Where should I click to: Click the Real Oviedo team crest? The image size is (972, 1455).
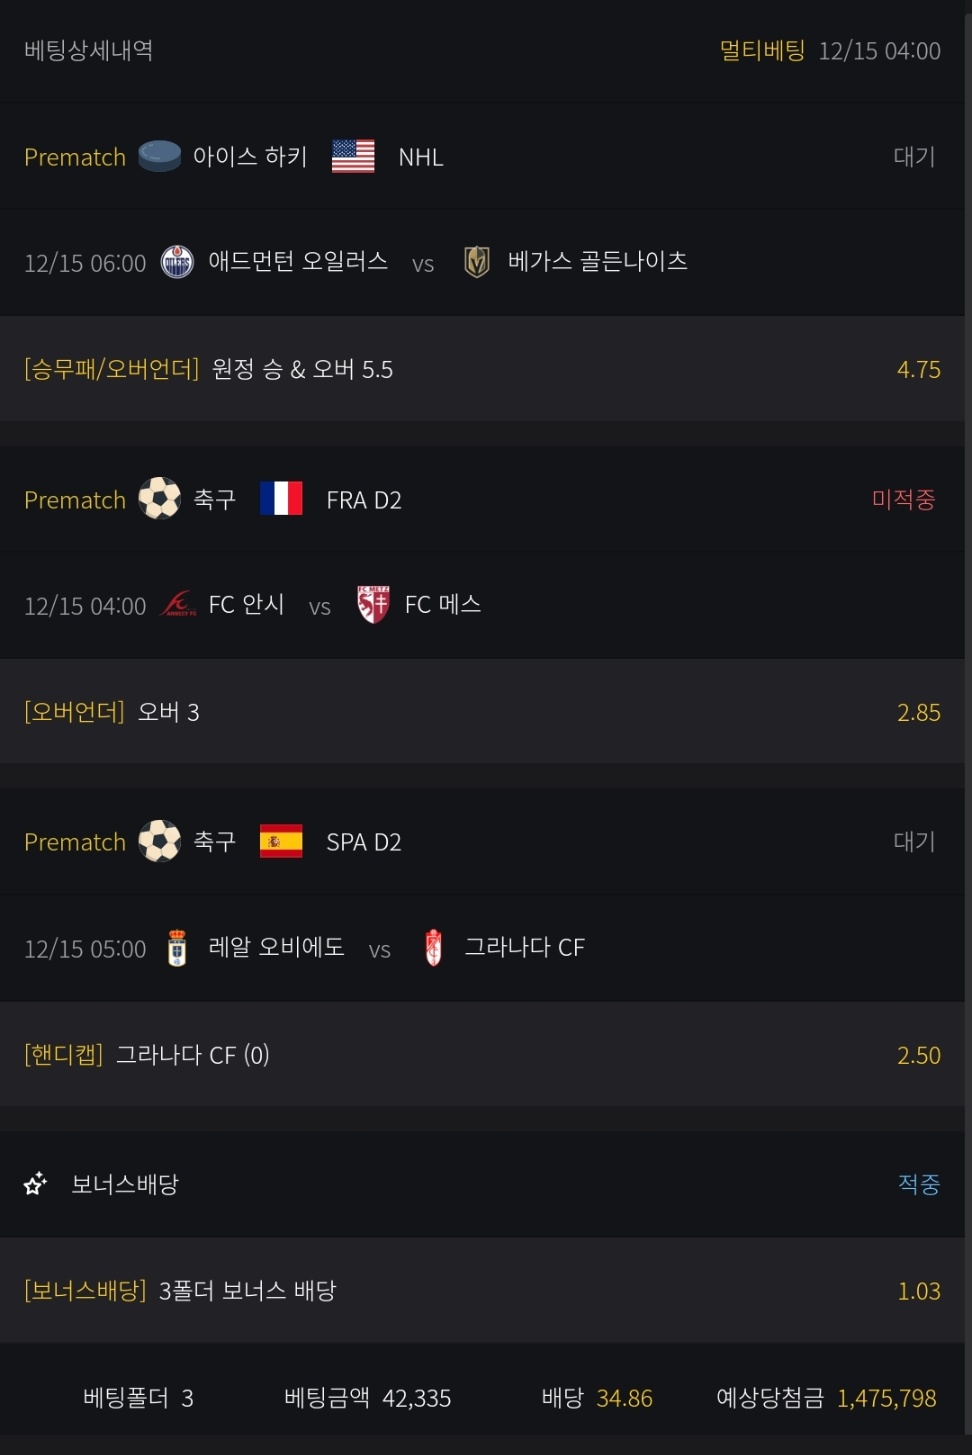pos(177,947)
